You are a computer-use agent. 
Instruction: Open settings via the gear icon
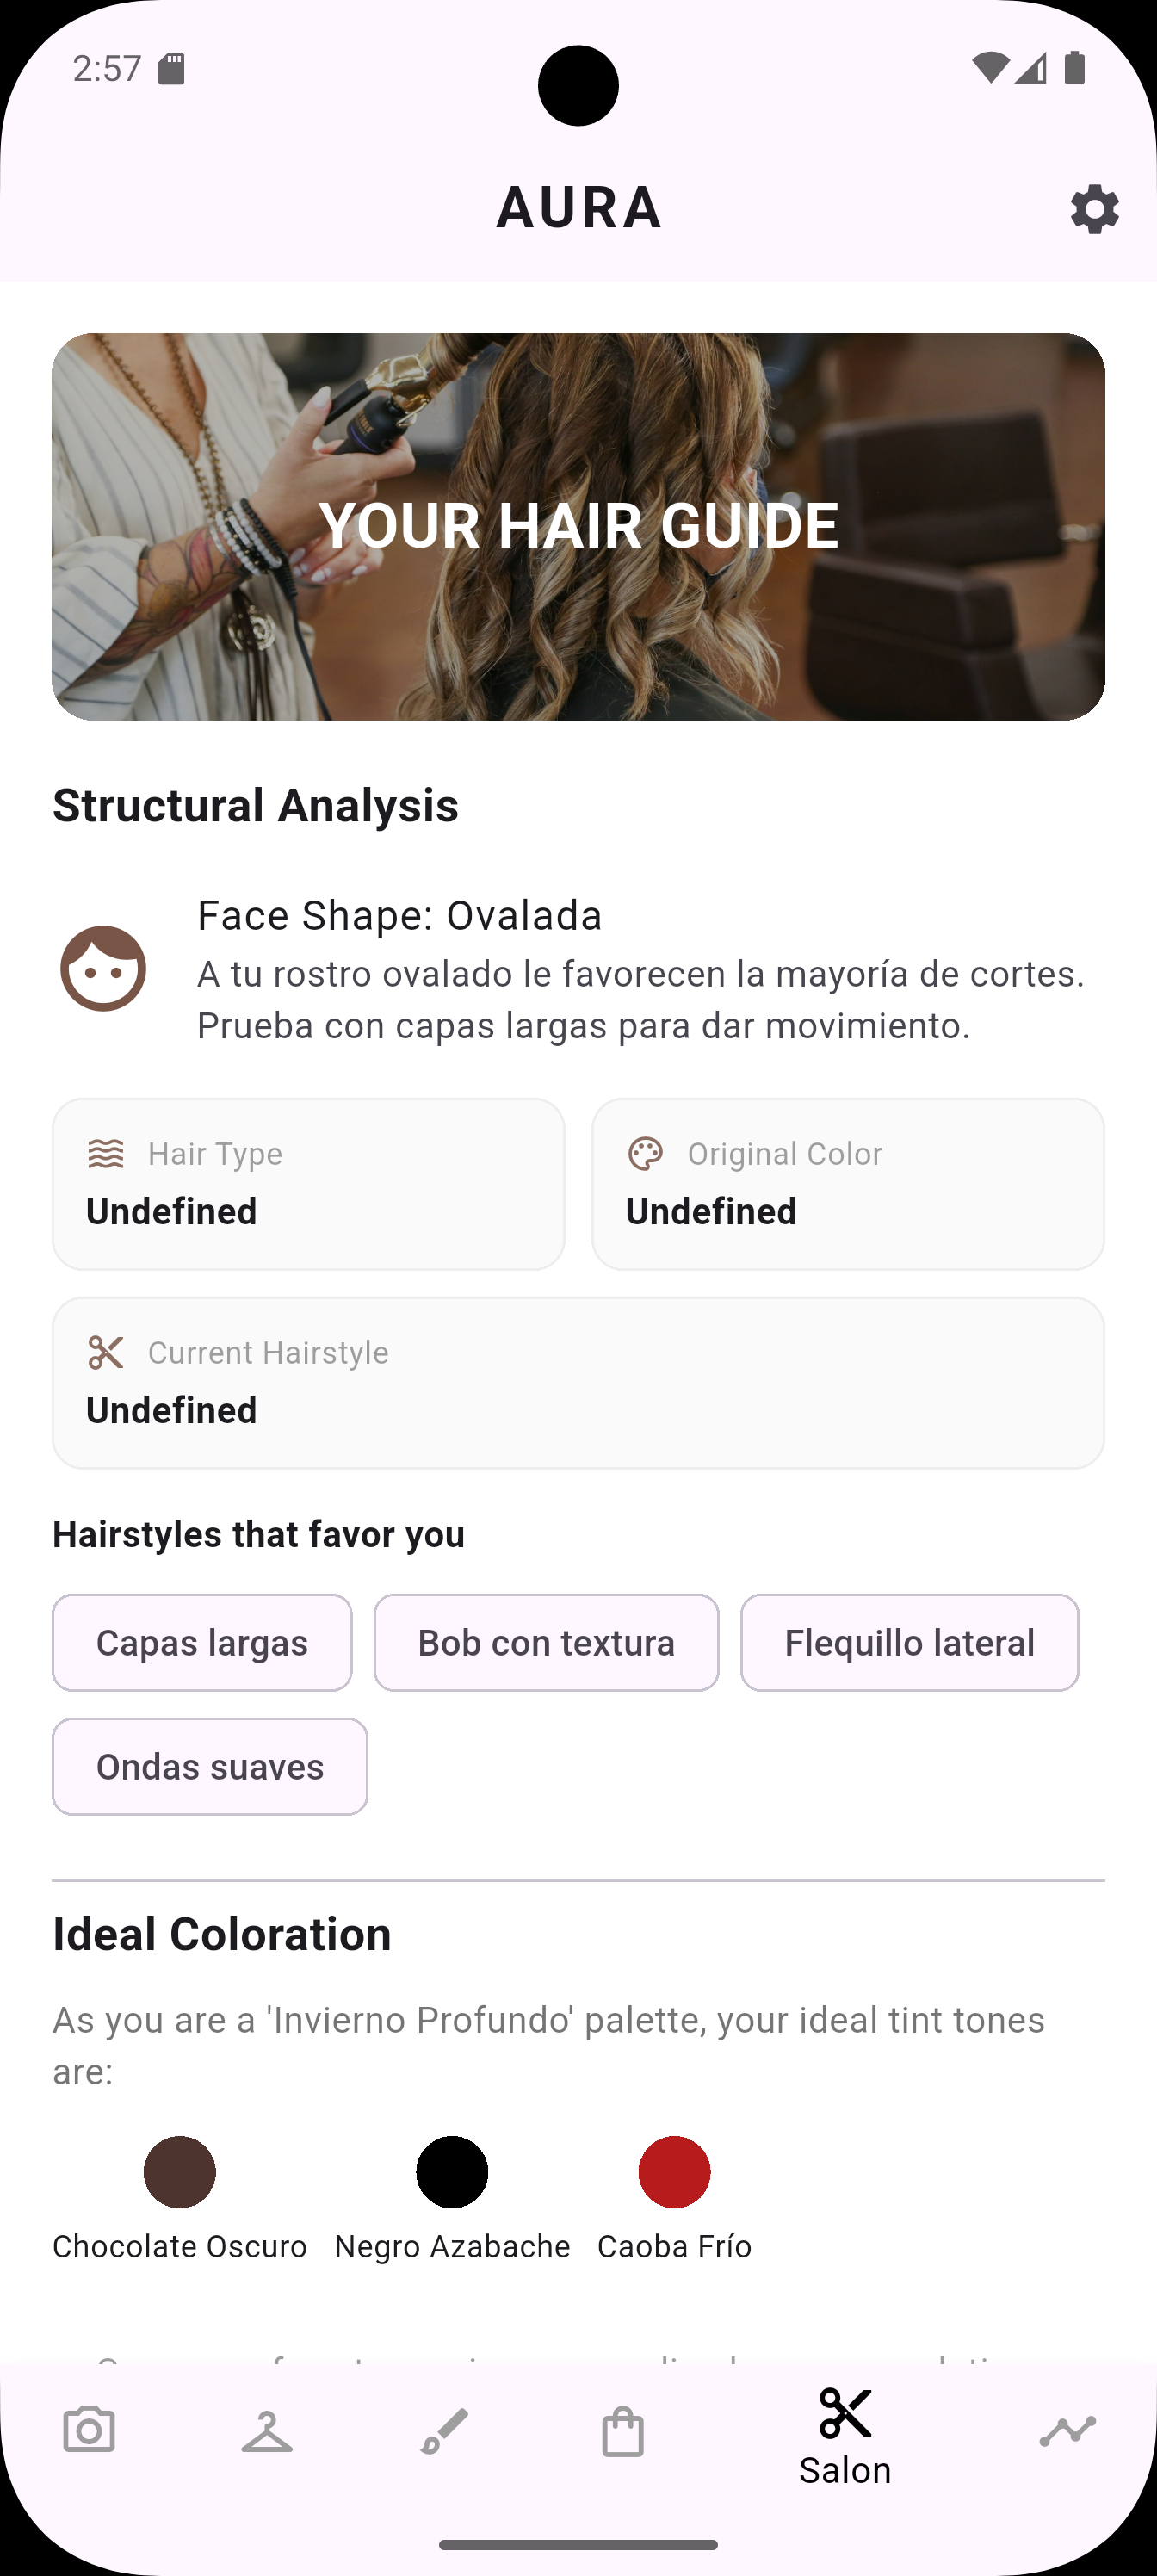pyautogui.click(x=1094, y=209)
